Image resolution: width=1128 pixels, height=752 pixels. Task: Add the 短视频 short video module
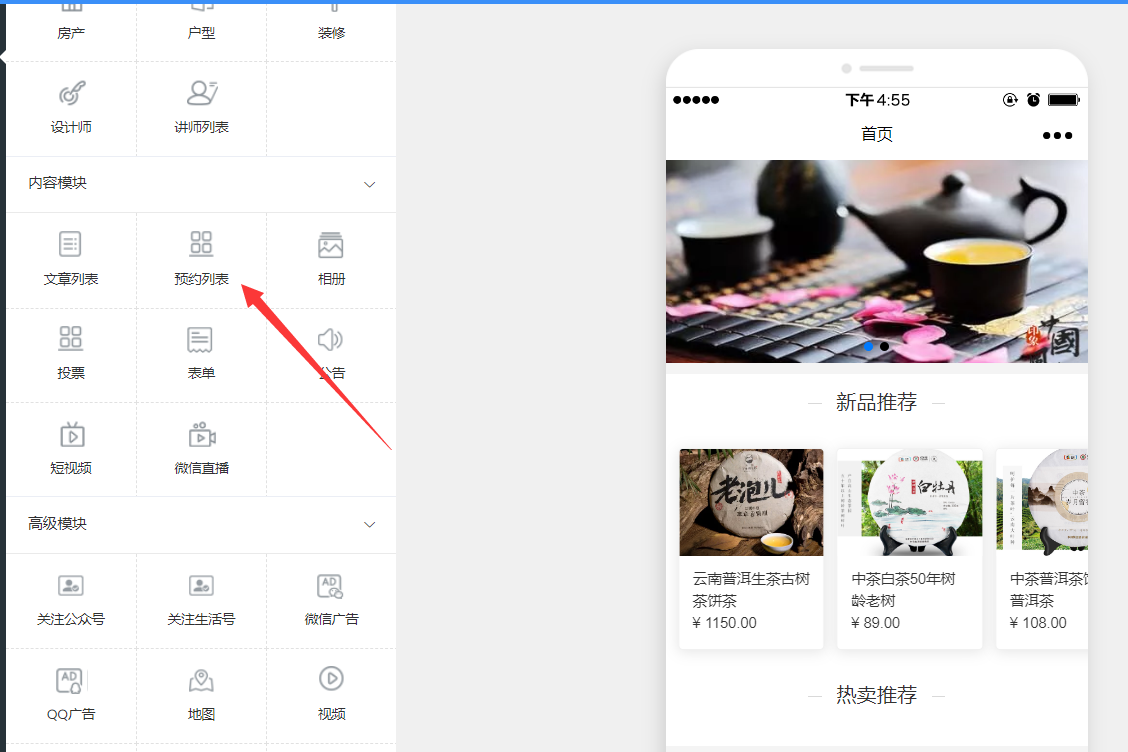(71, 449)
